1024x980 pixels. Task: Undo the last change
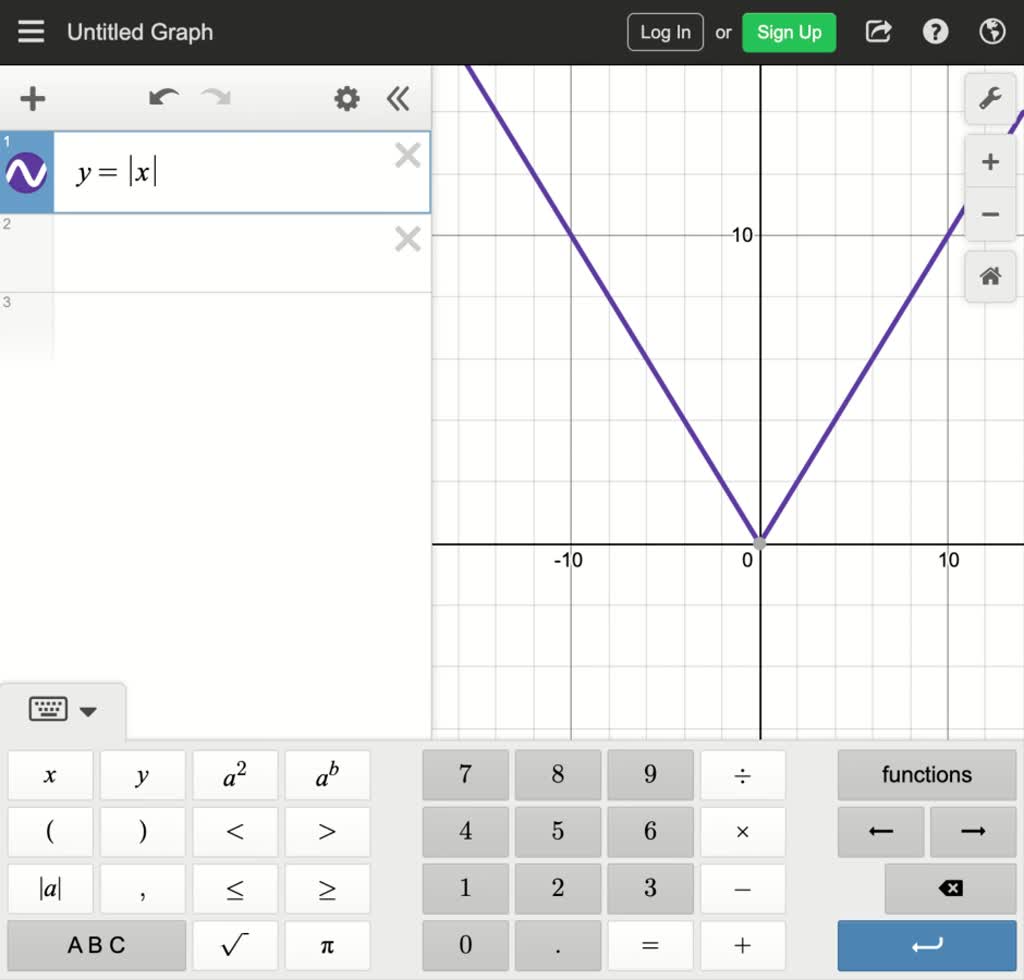point(163,99)
